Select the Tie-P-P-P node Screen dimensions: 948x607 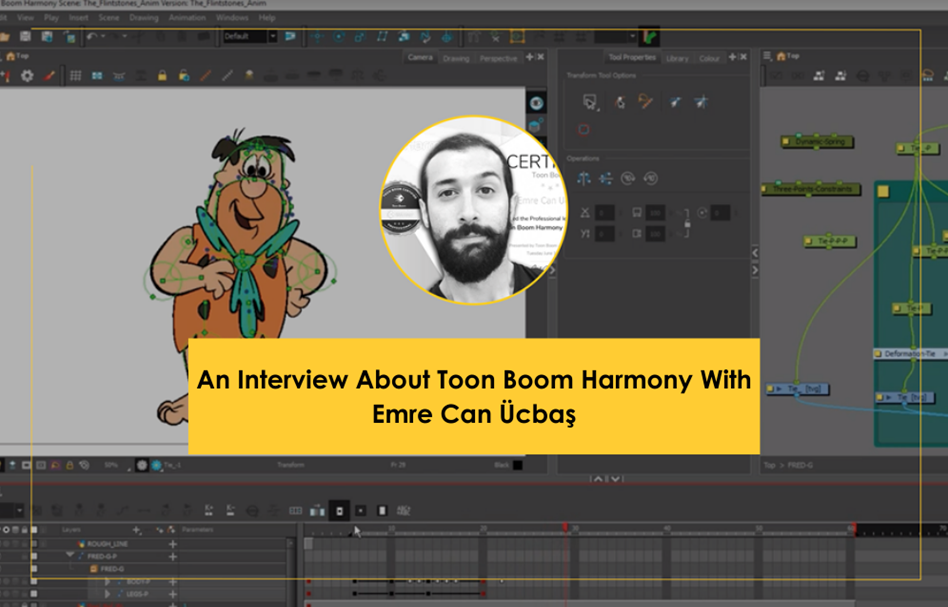click(x=830, y=241)
